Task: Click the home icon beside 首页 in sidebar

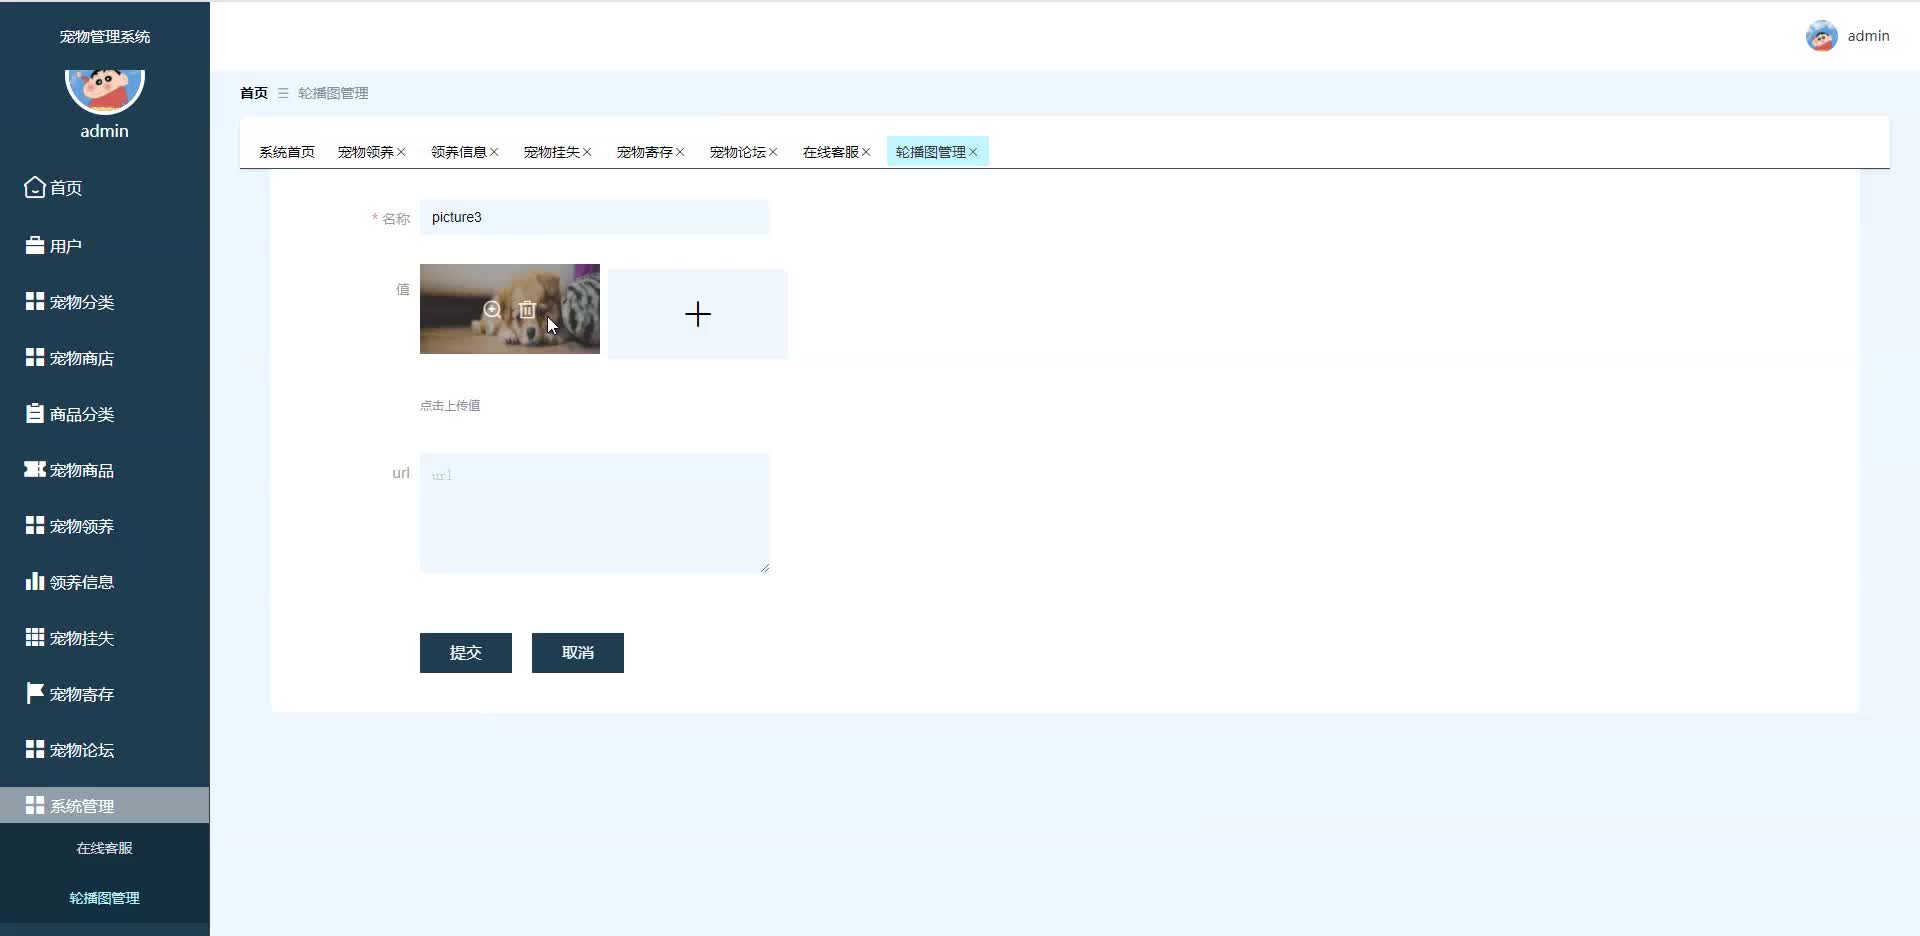Action: coord(35,187)
